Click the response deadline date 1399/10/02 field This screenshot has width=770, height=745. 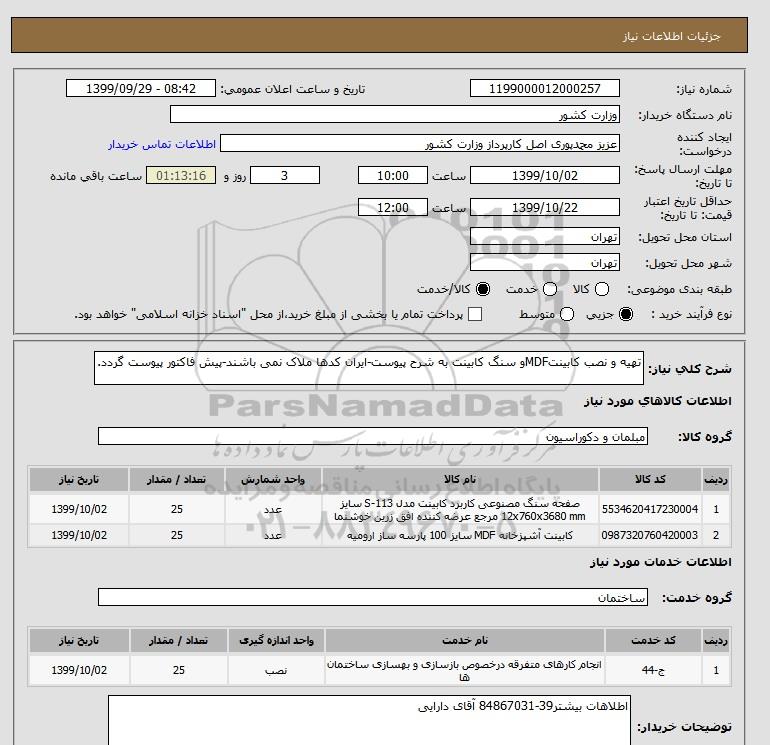545,175
